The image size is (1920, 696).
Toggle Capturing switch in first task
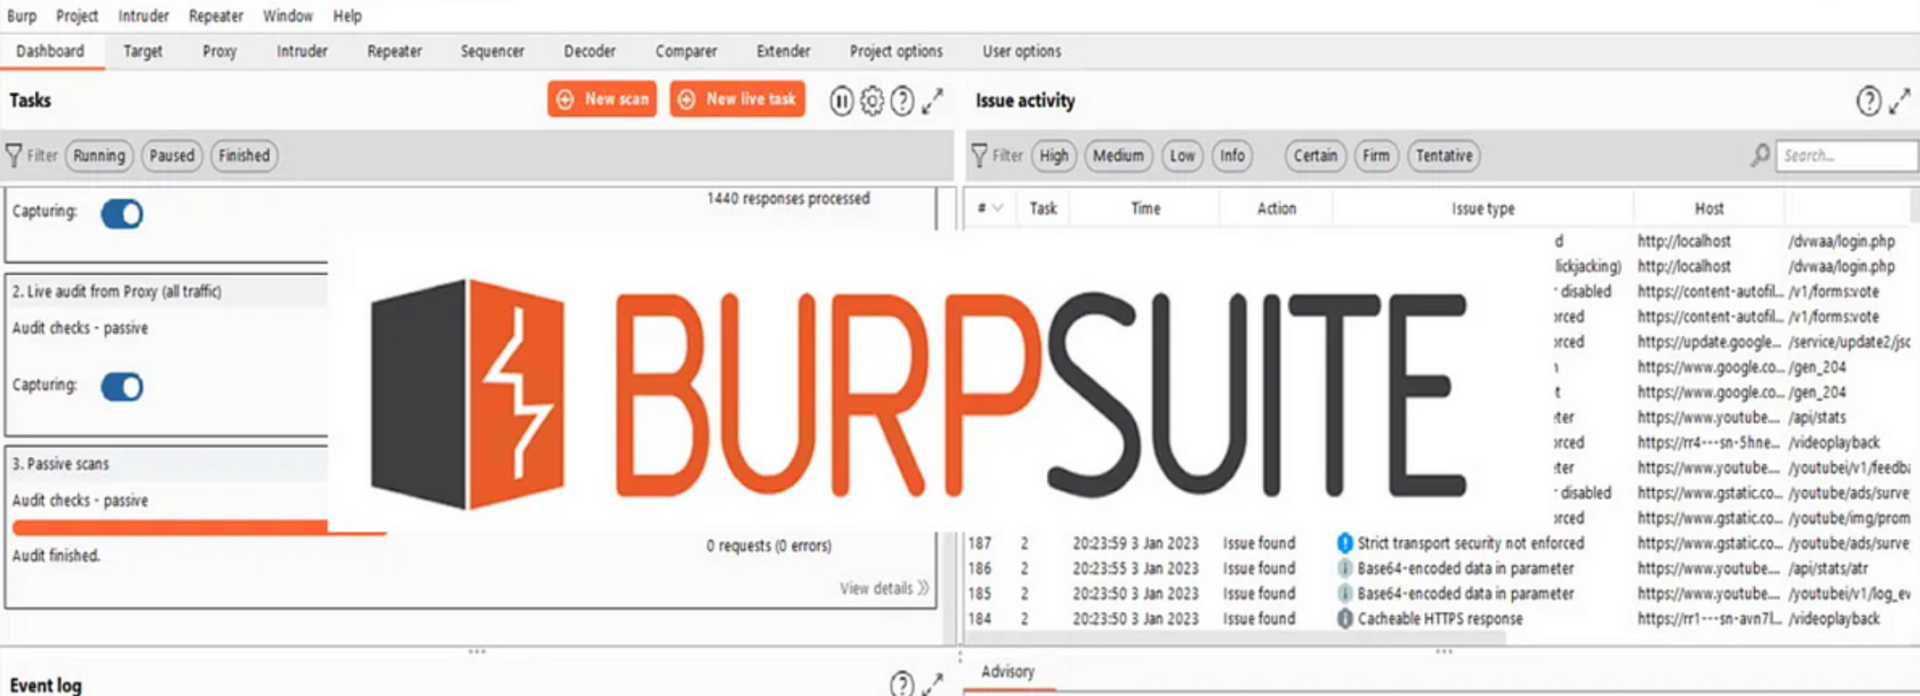(x=122, y=213)
